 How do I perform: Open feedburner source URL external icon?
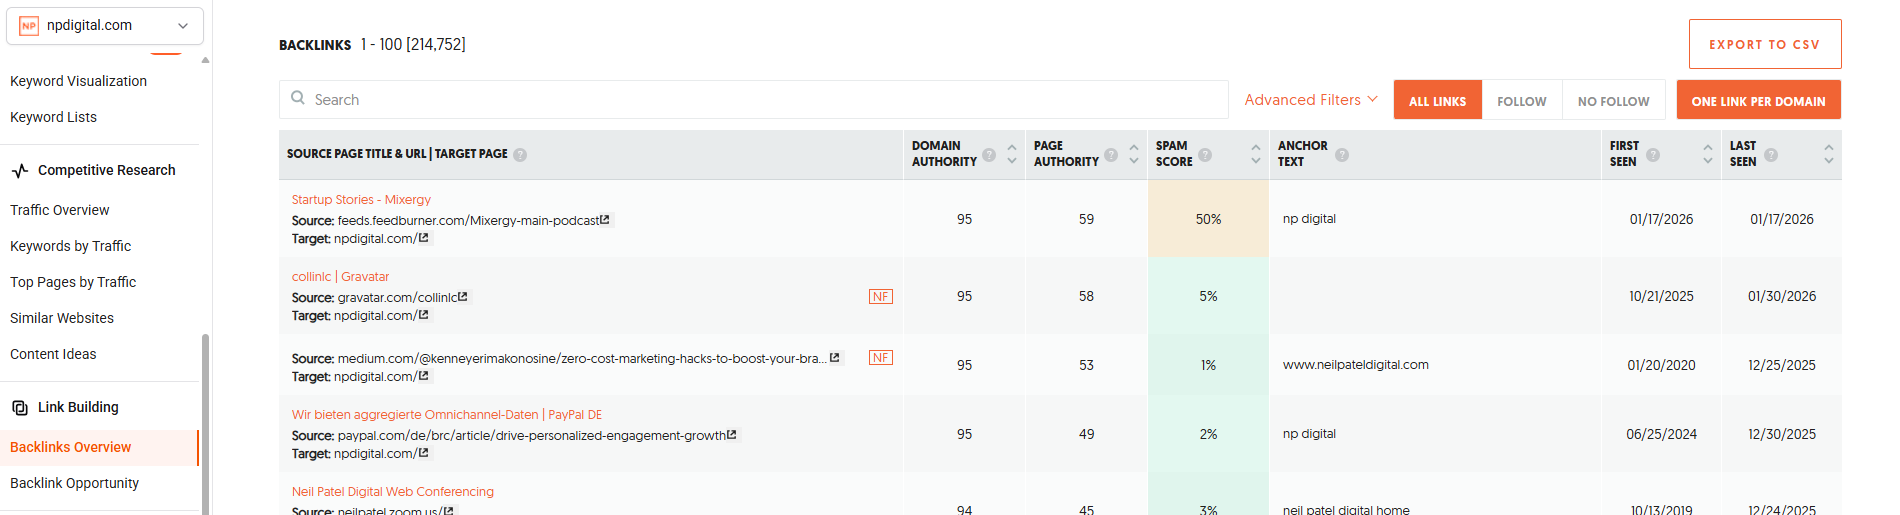click(605, 219)
